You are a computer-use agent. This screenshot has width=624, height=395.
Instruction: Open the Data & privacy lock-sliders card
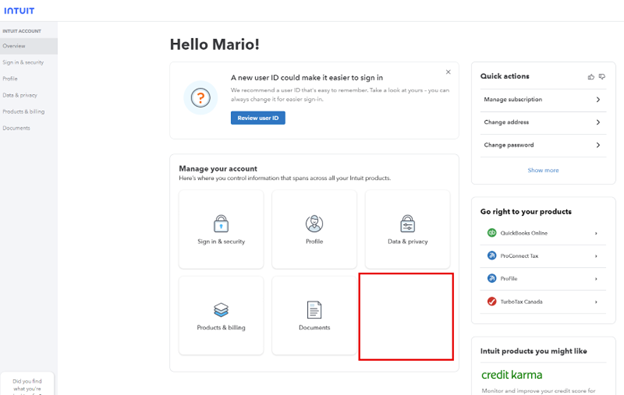click(408, 229)
